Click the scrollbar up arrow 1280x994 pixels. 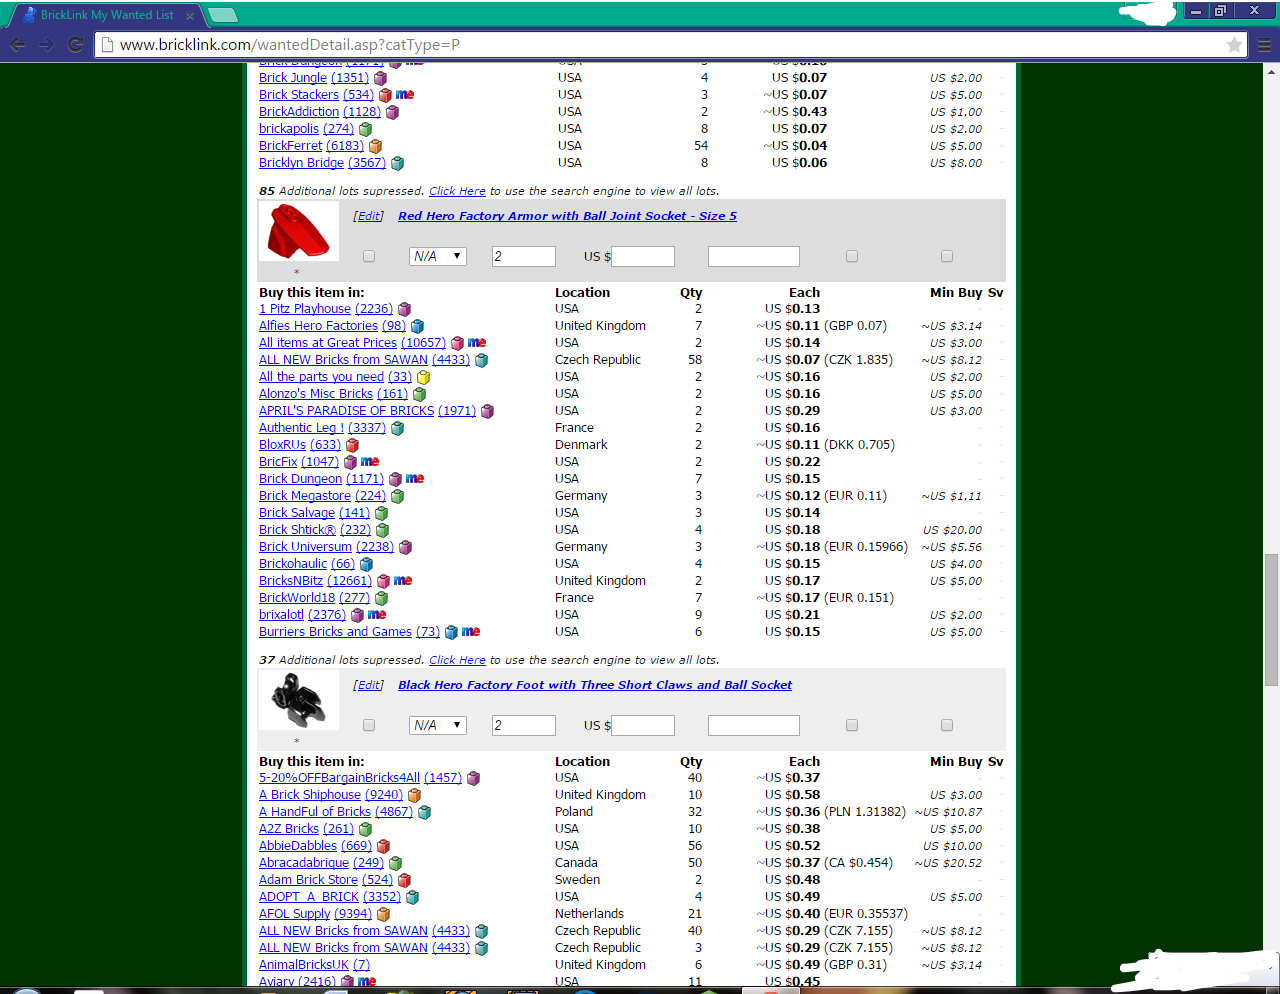point(1272,71)
